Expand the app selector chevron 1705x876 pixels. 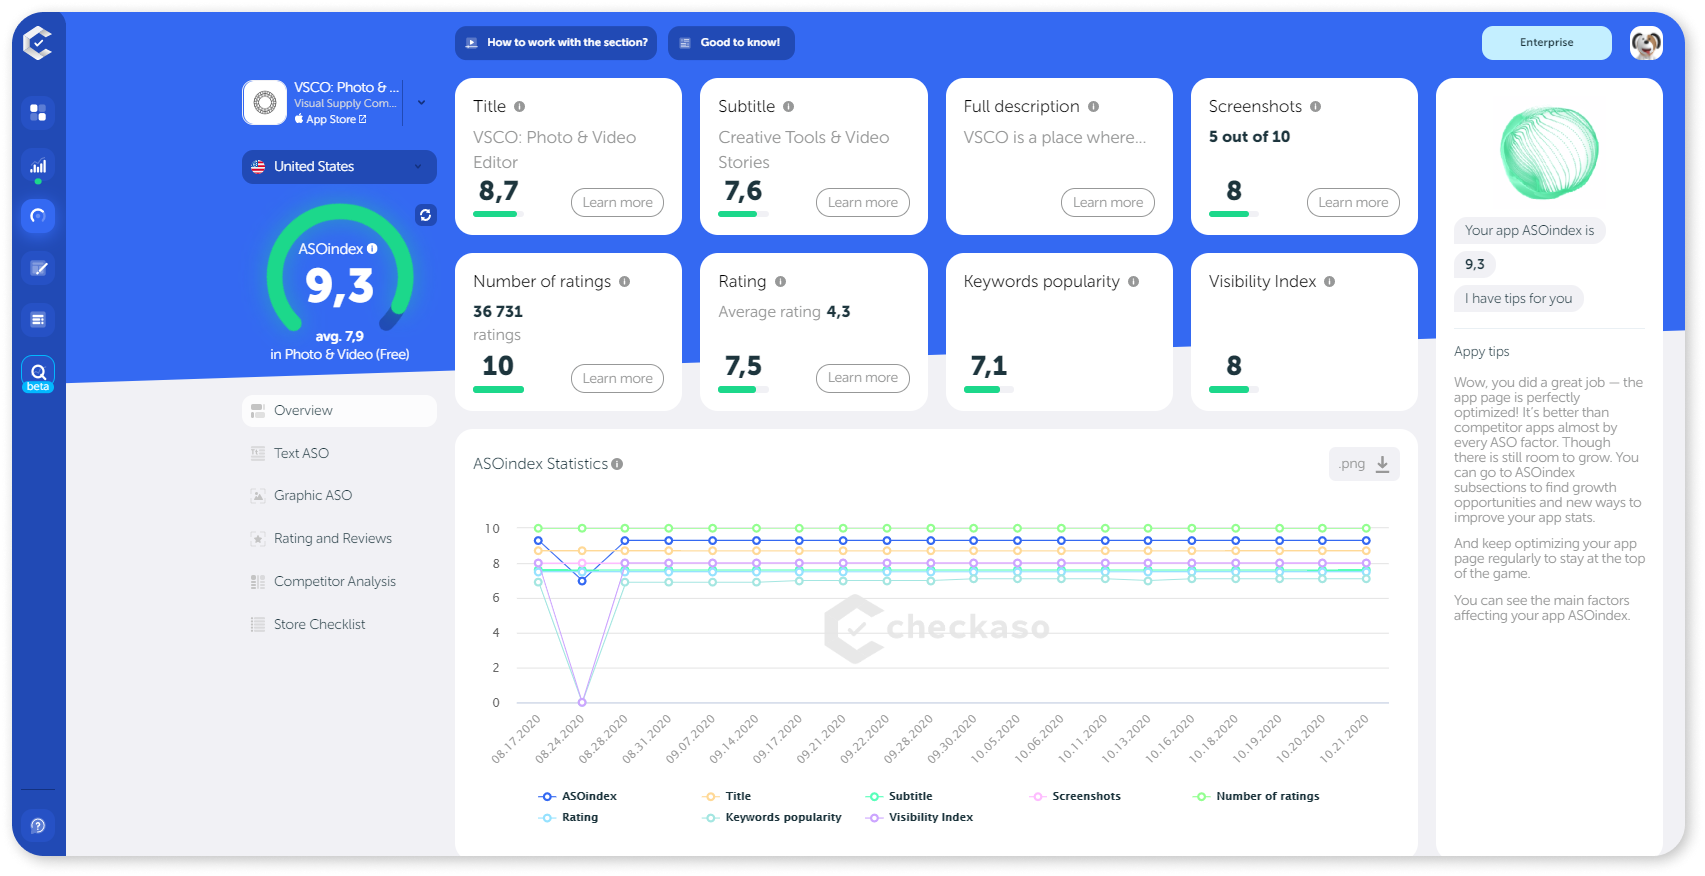[421, 102]
